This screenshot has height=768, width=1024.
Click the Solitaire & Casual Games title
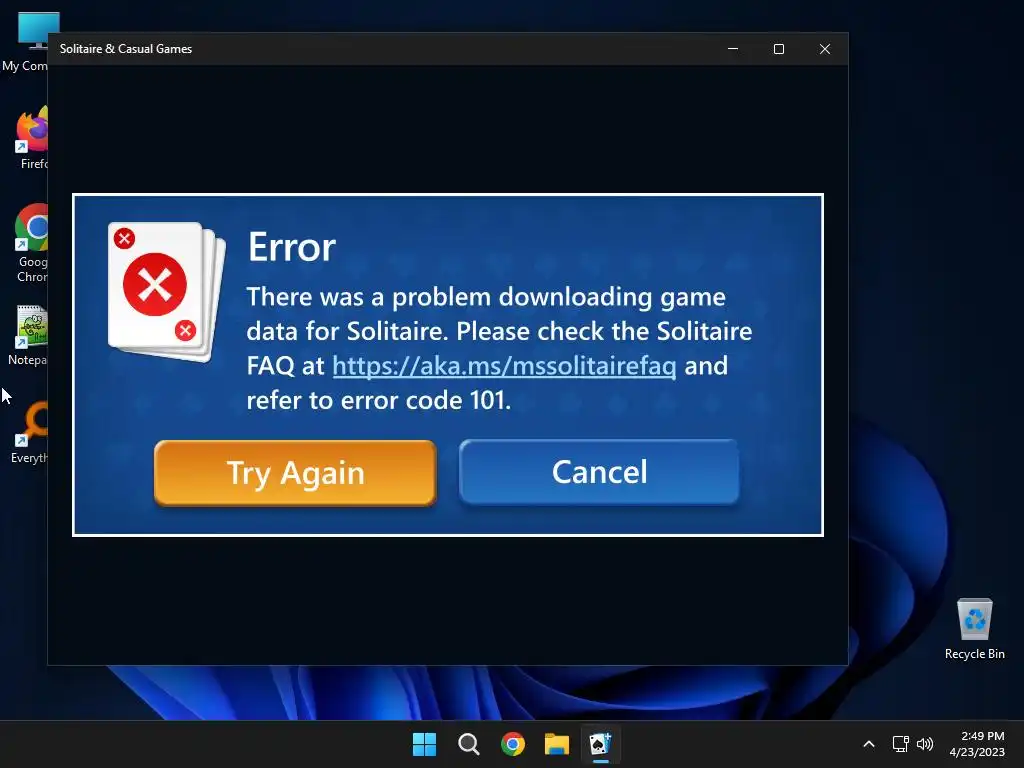point(126,49)
